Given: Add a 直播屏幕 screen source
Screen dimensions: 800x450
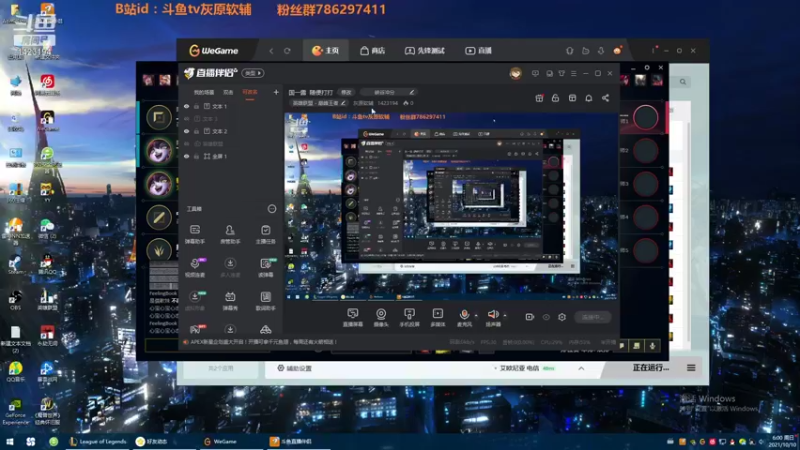Looking at the screenshot, I should point(353,317).
